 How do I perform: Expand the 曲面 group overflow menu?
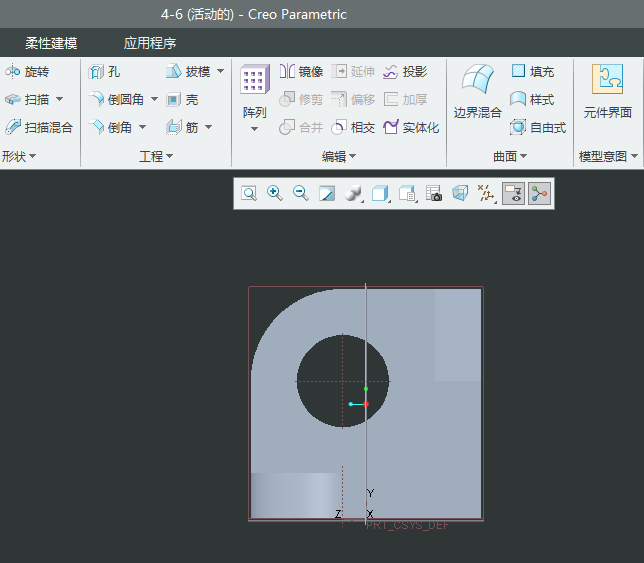tap(510, 156)
